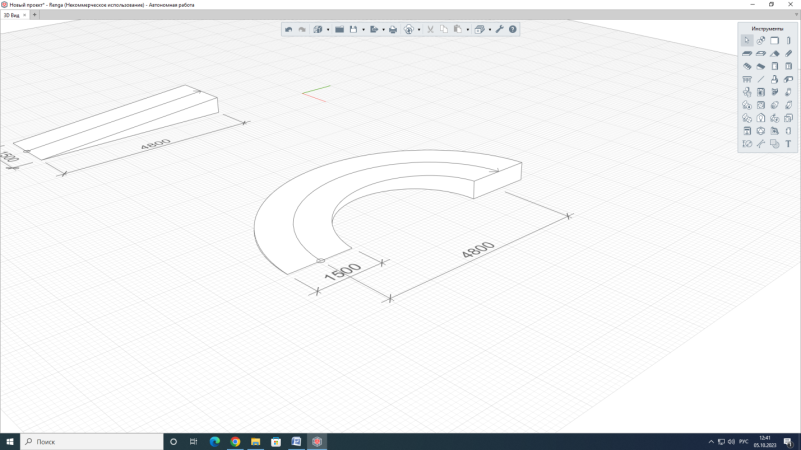The height and width of the screenshot is (450, 801).
Task: Select the Railing tool
Action: click(x=747, y=79)
